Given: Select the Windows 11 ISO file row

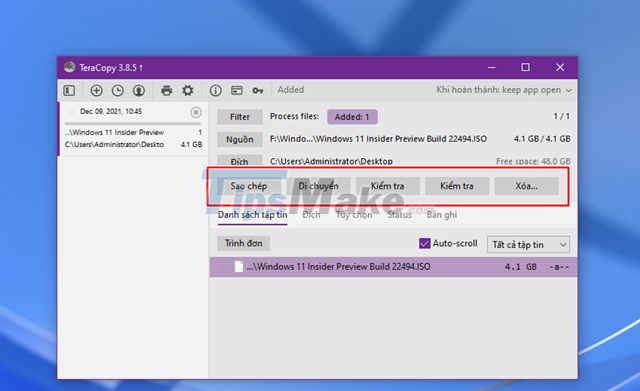Looking at the screenshot, I should click(393, 267).
